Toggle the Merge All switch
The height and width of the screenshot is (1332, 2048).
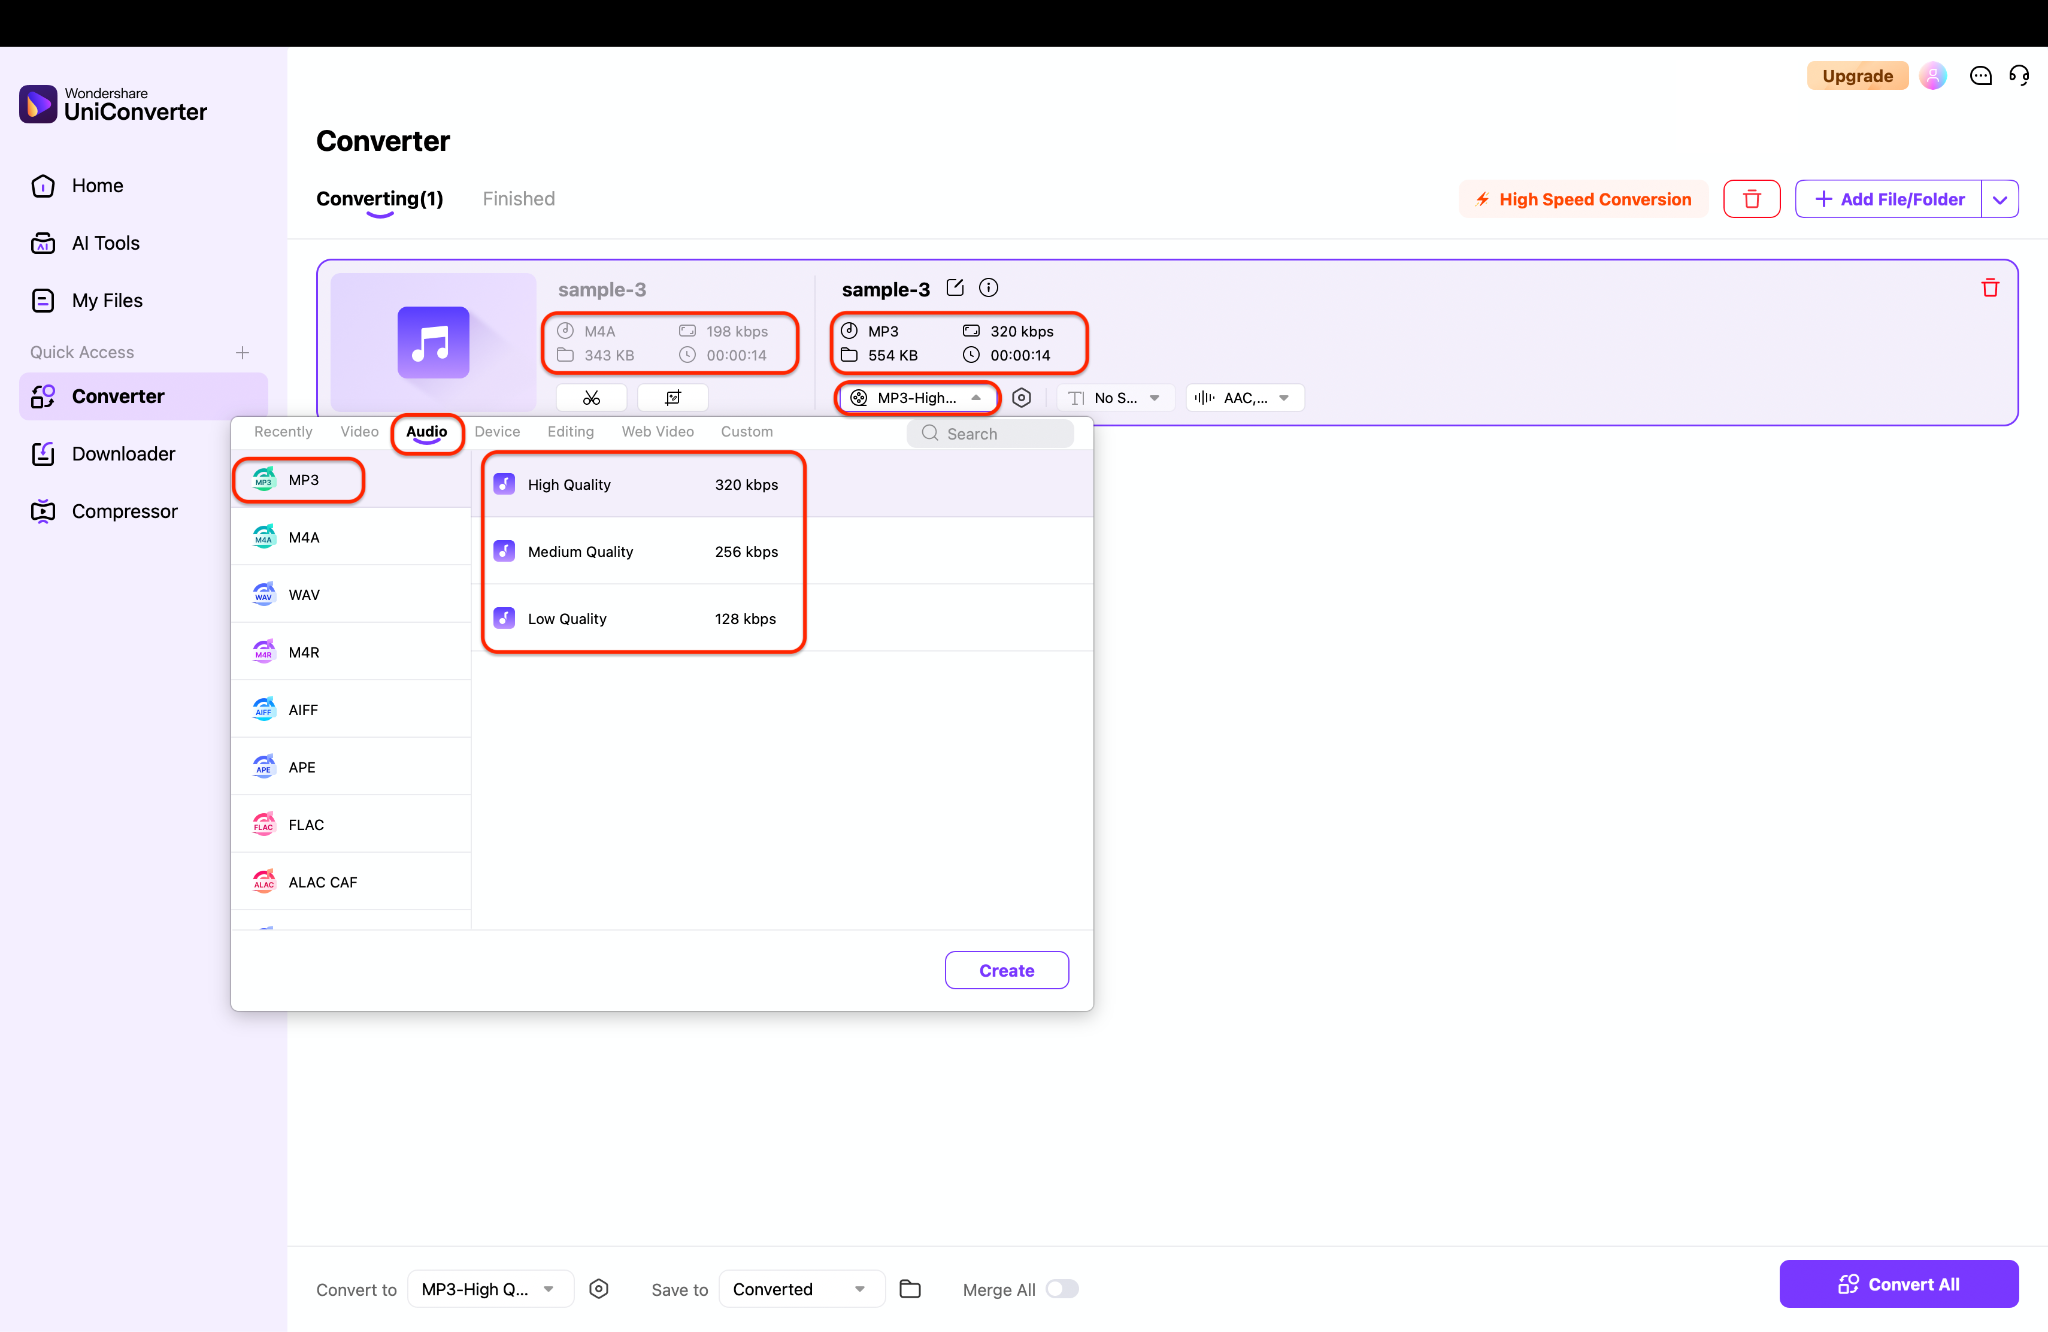[1062, 1289]
